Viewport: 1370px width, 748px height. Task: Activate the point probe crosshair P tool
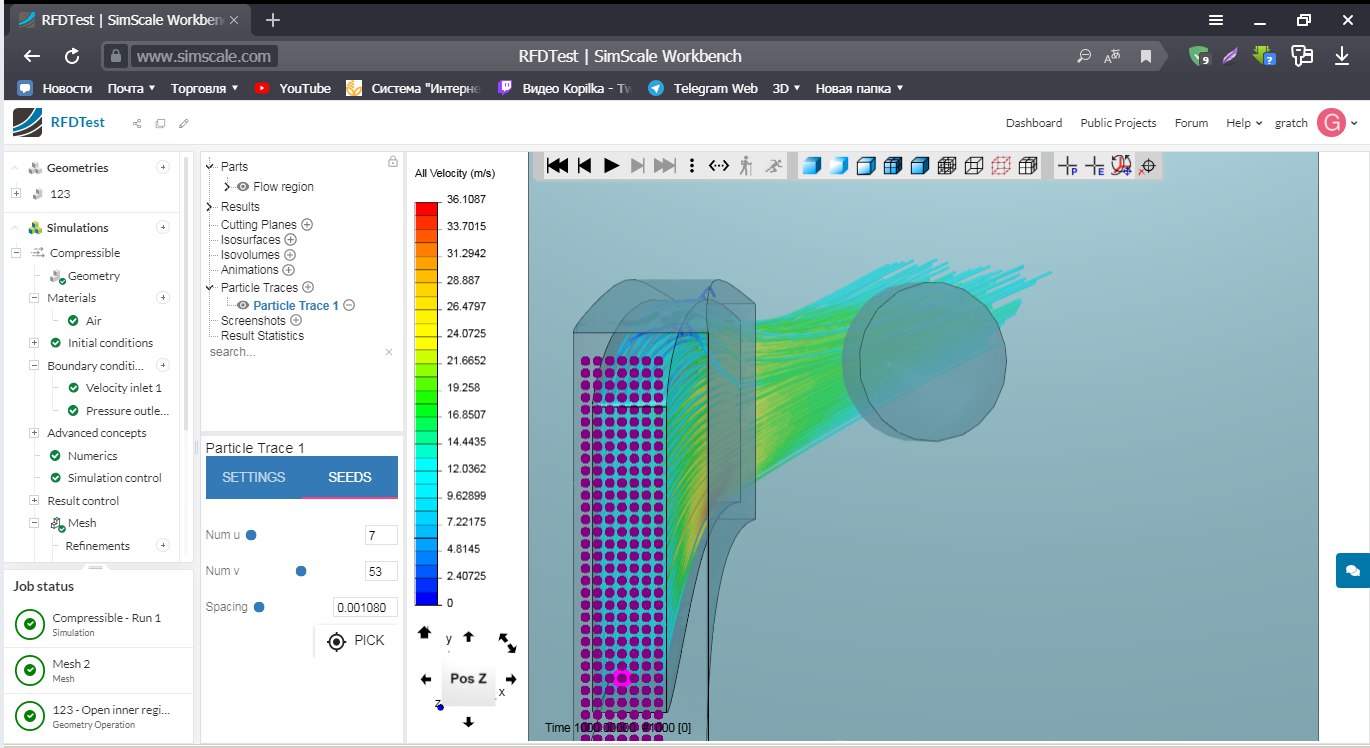[x=1068, y=166]
